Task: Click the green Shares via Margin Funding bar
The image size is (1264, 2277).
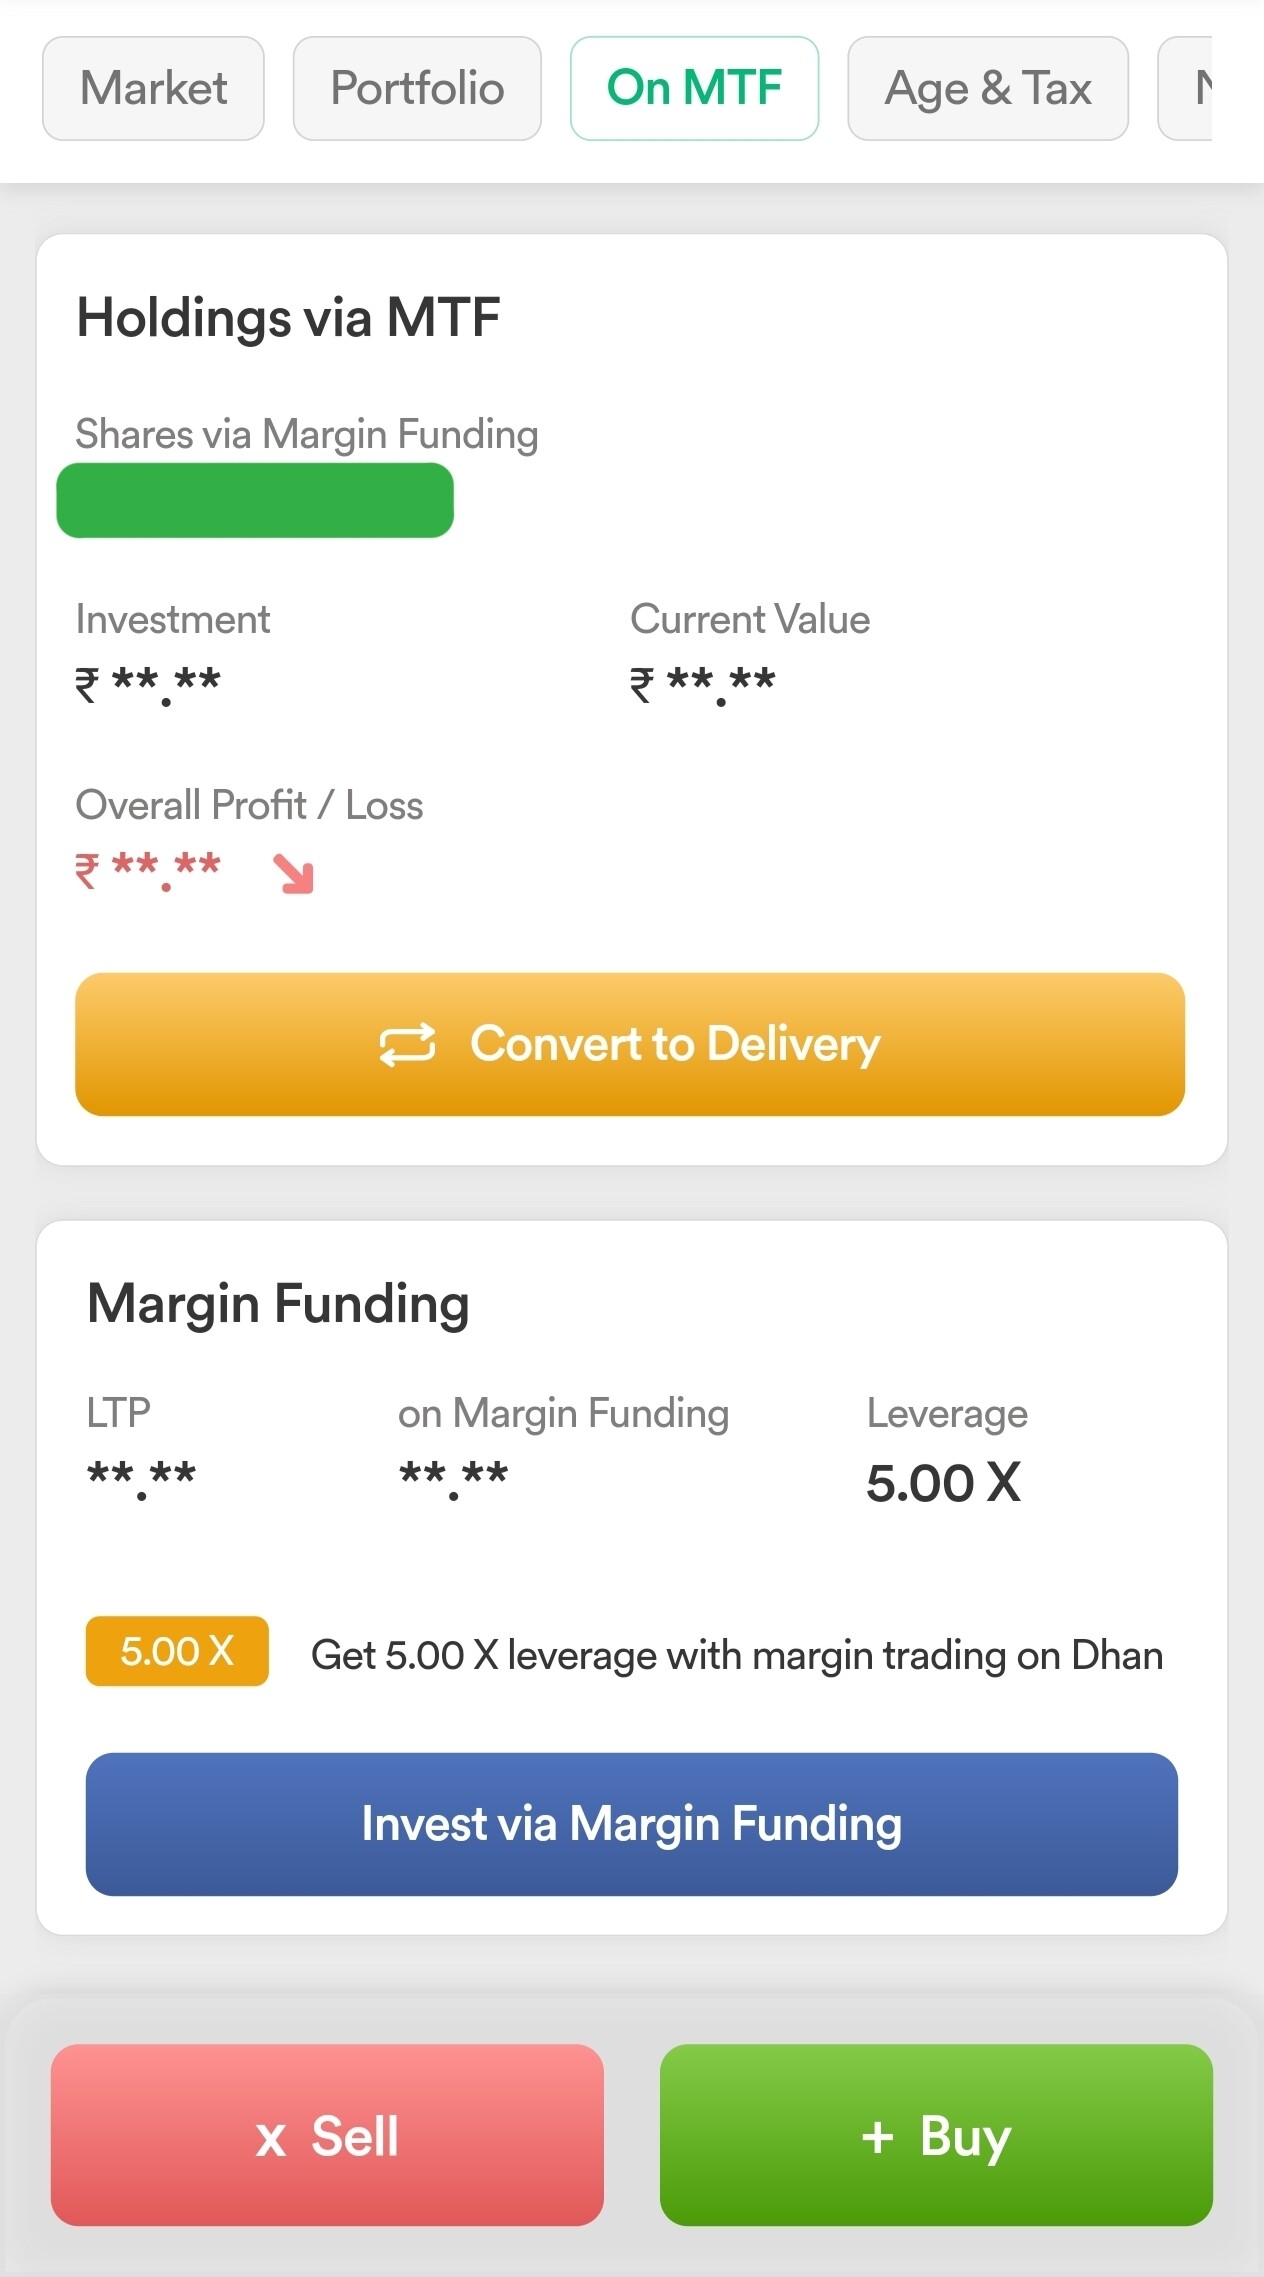Action: click(x=255, y=500)
